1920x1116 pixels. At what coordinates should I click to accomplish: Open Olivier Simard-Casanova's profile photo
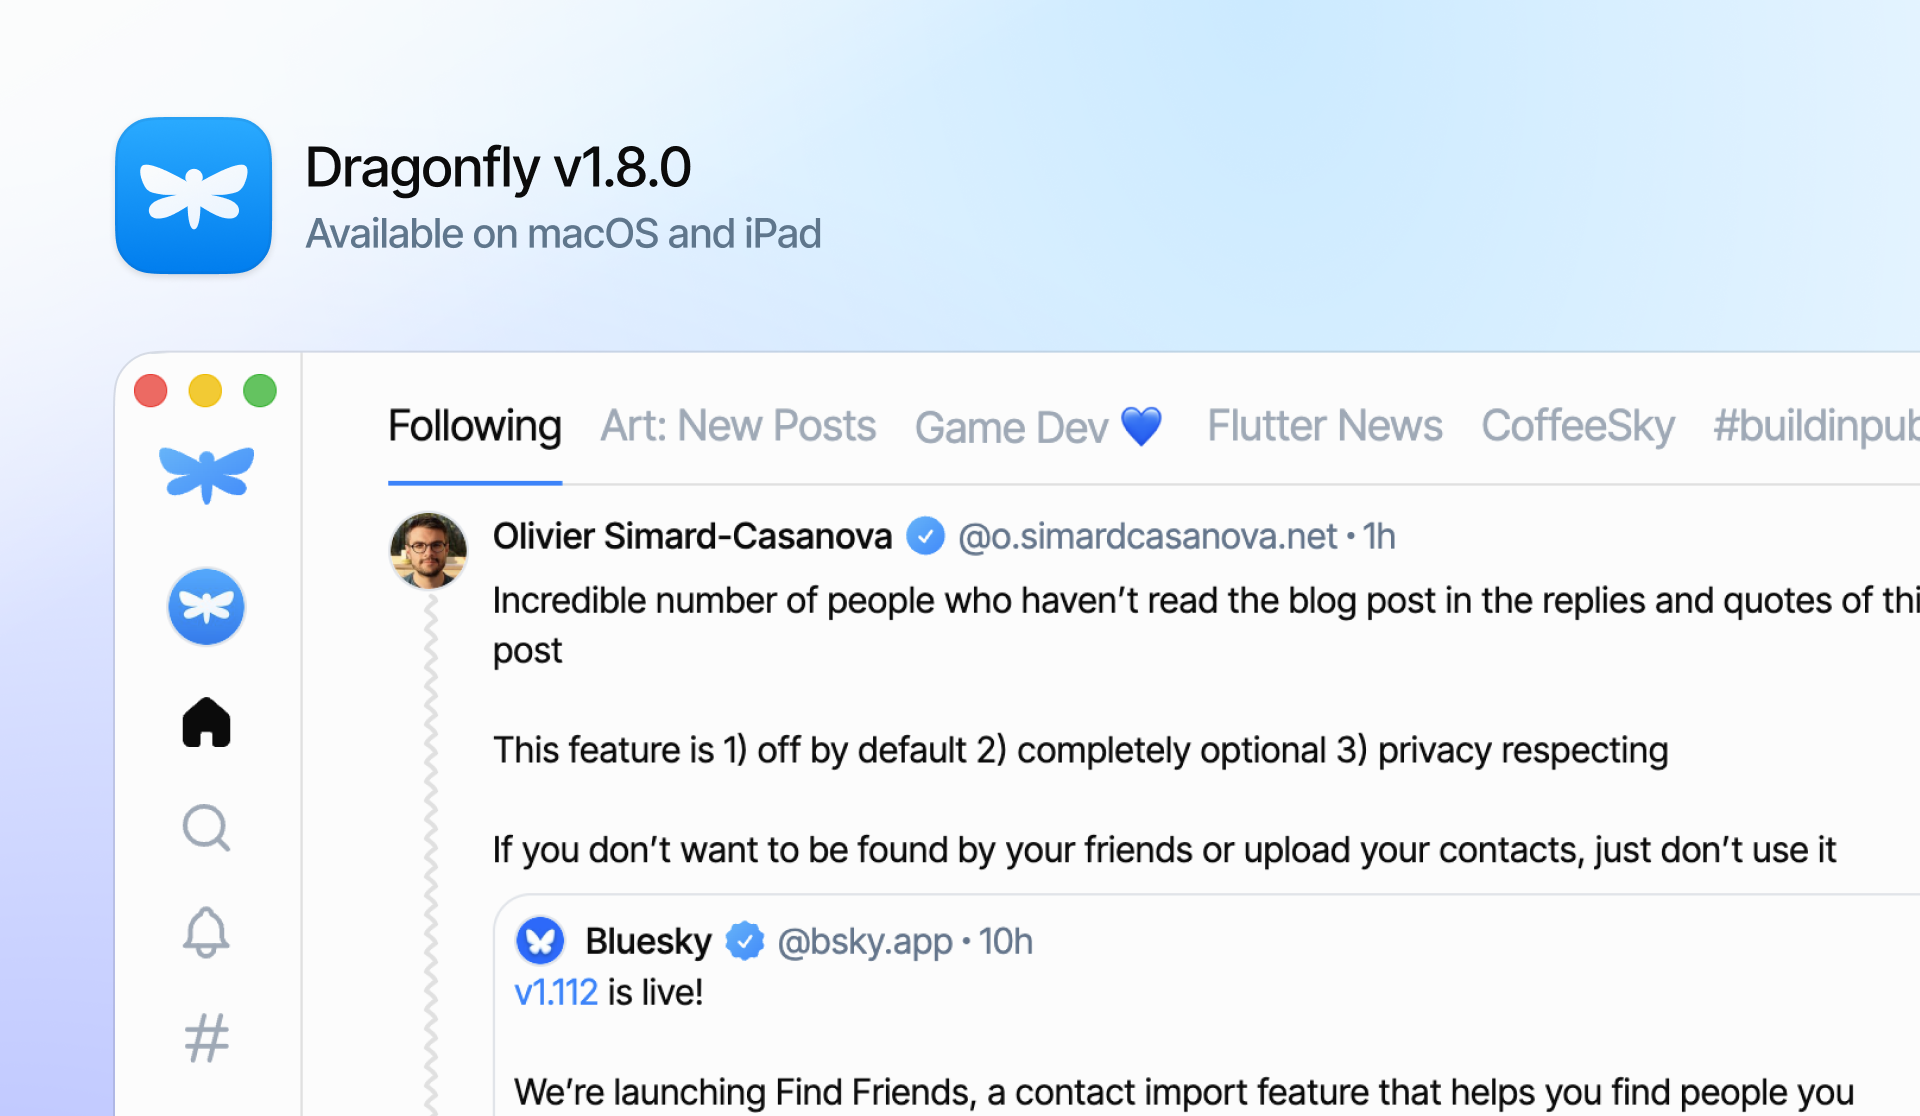coord(428,550)
